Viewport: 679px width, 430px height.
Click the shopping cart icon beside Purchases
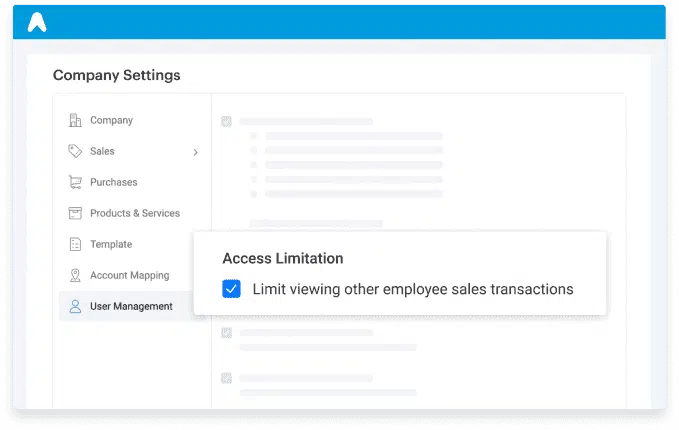point(75,183)
